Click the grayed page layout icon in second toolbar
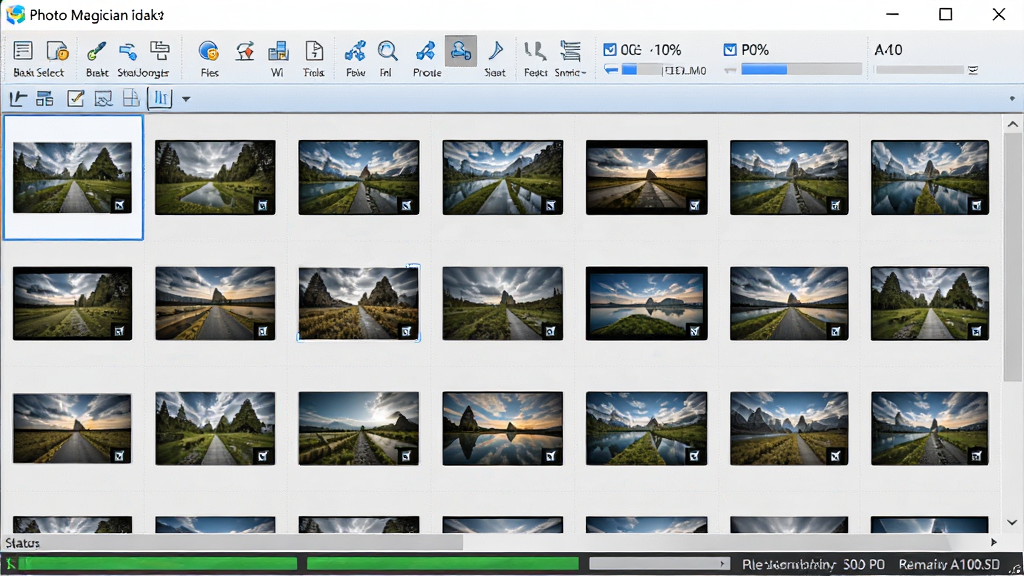 coord(131,99)
